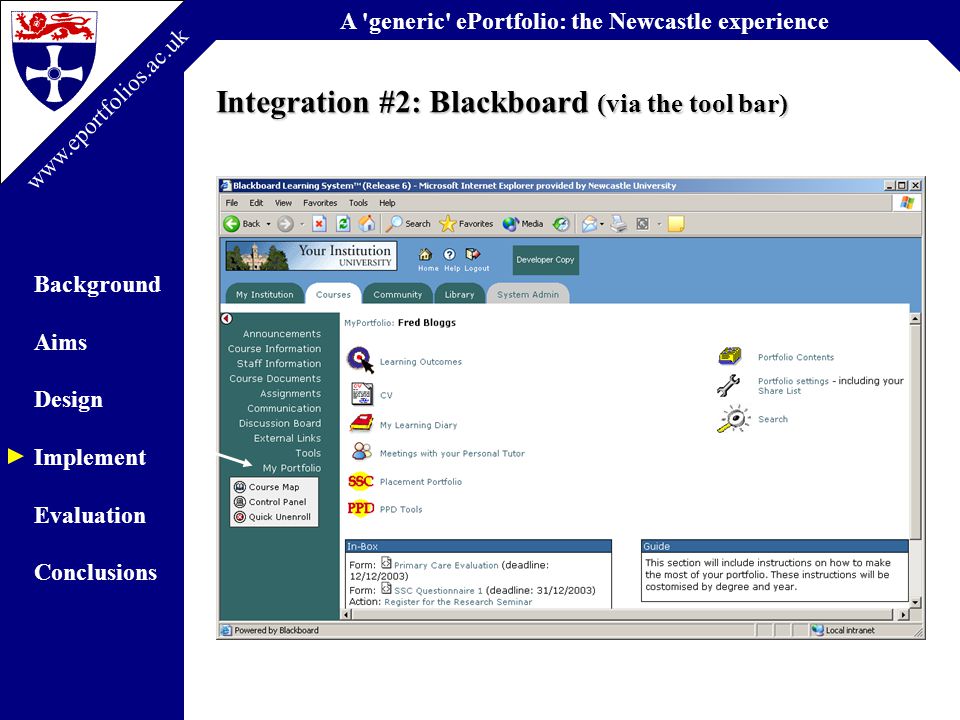Viewport: 960px width, 720px height.
Task: Click the vertical scrollbar down arrow
Action: point(915,603)
